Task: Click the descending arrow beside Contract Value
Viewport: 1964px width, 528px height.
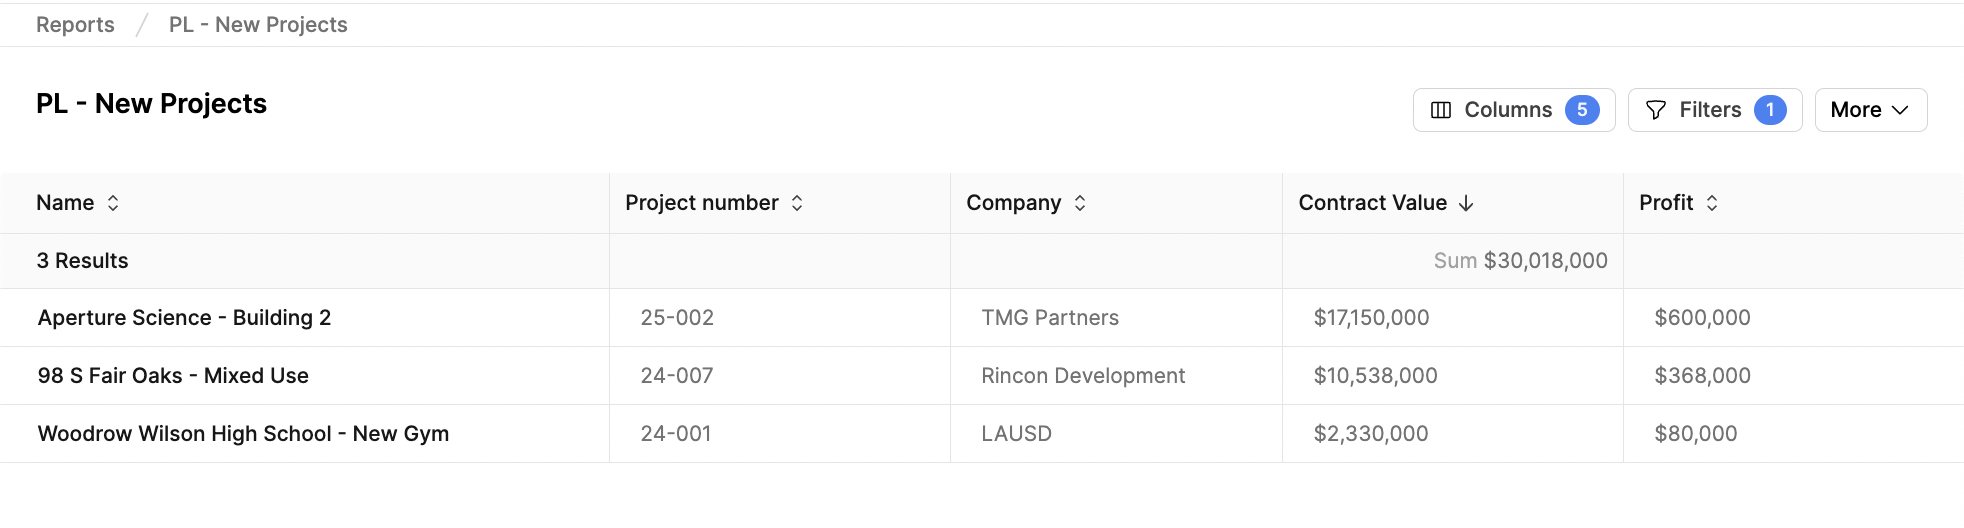Action: pos(1466,203)
